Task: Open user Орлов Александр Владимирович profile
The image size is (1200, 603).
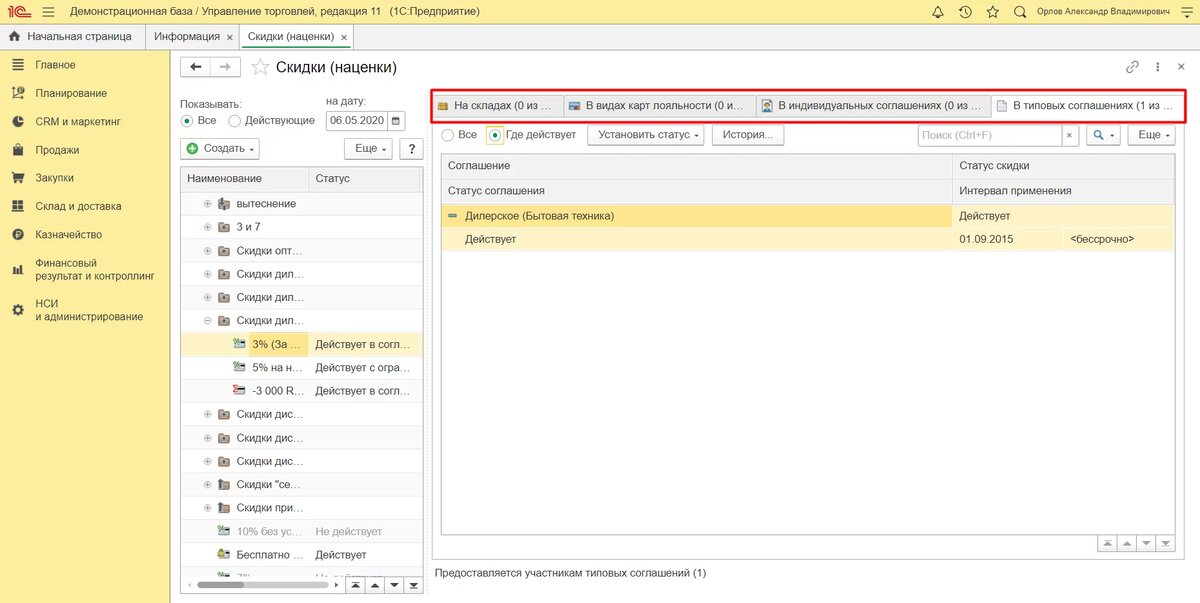Action: (1103, 12)
